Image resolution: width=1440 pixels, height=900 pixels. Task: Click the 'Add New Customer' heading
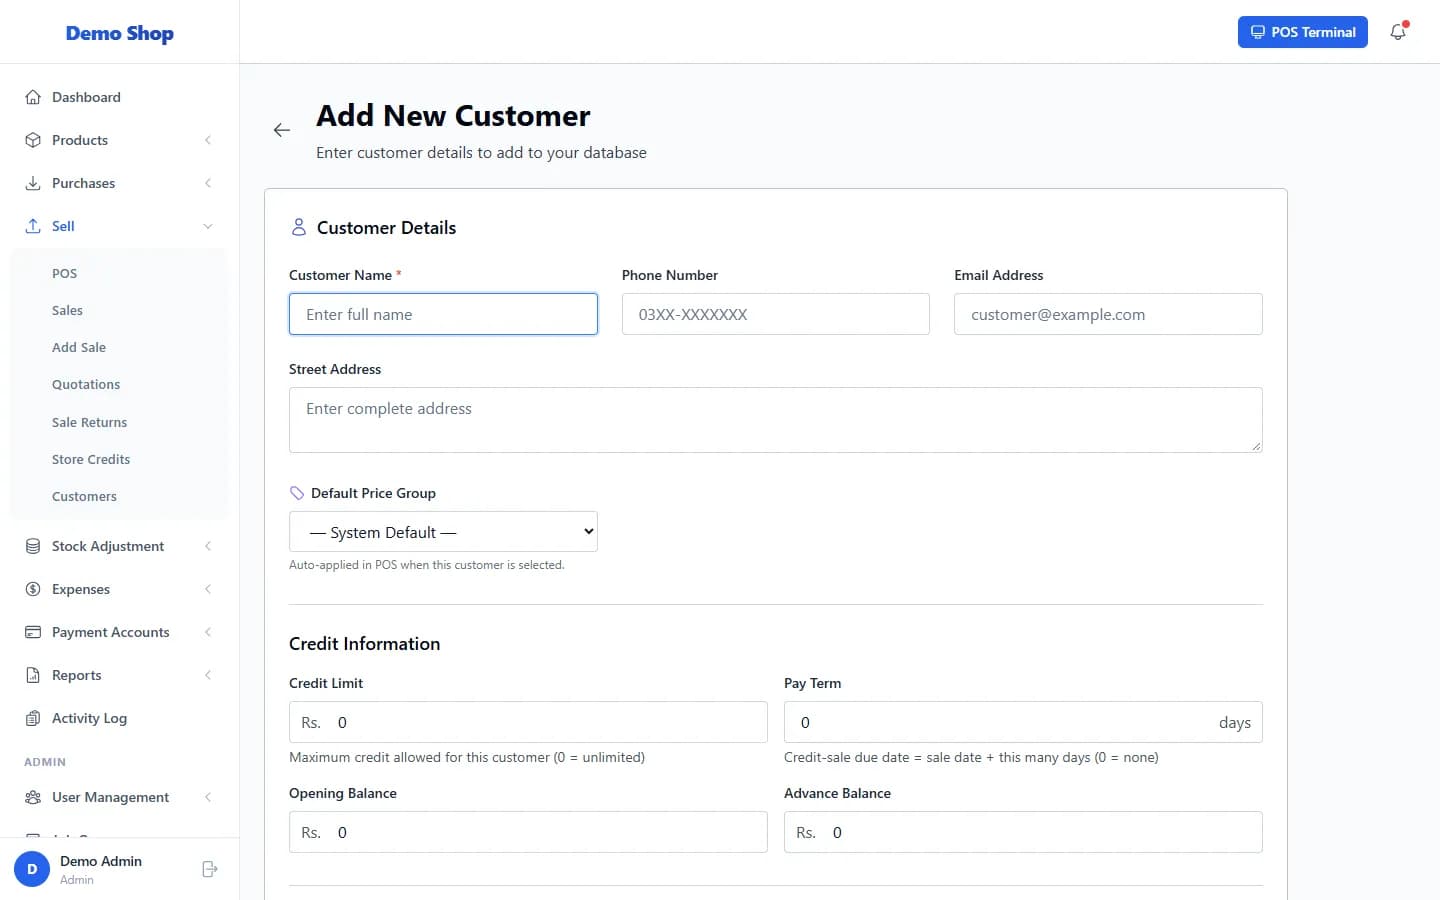(453, 116)
